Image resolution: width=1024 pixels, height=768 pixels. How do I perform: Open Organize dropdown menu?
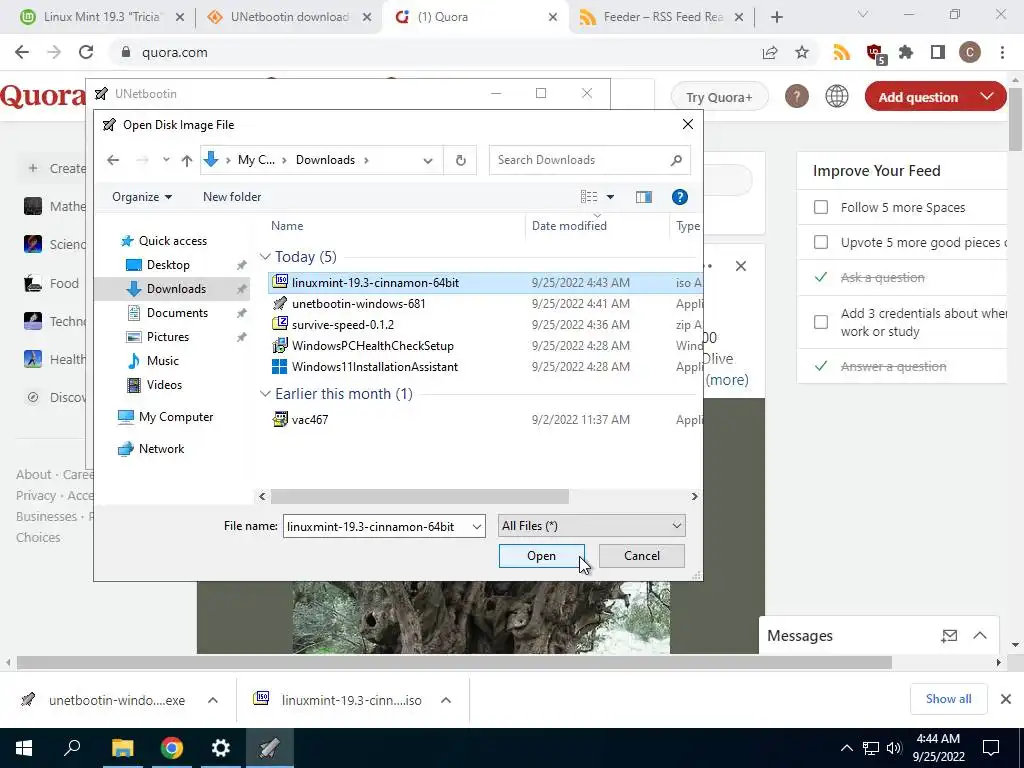[142, 197]
